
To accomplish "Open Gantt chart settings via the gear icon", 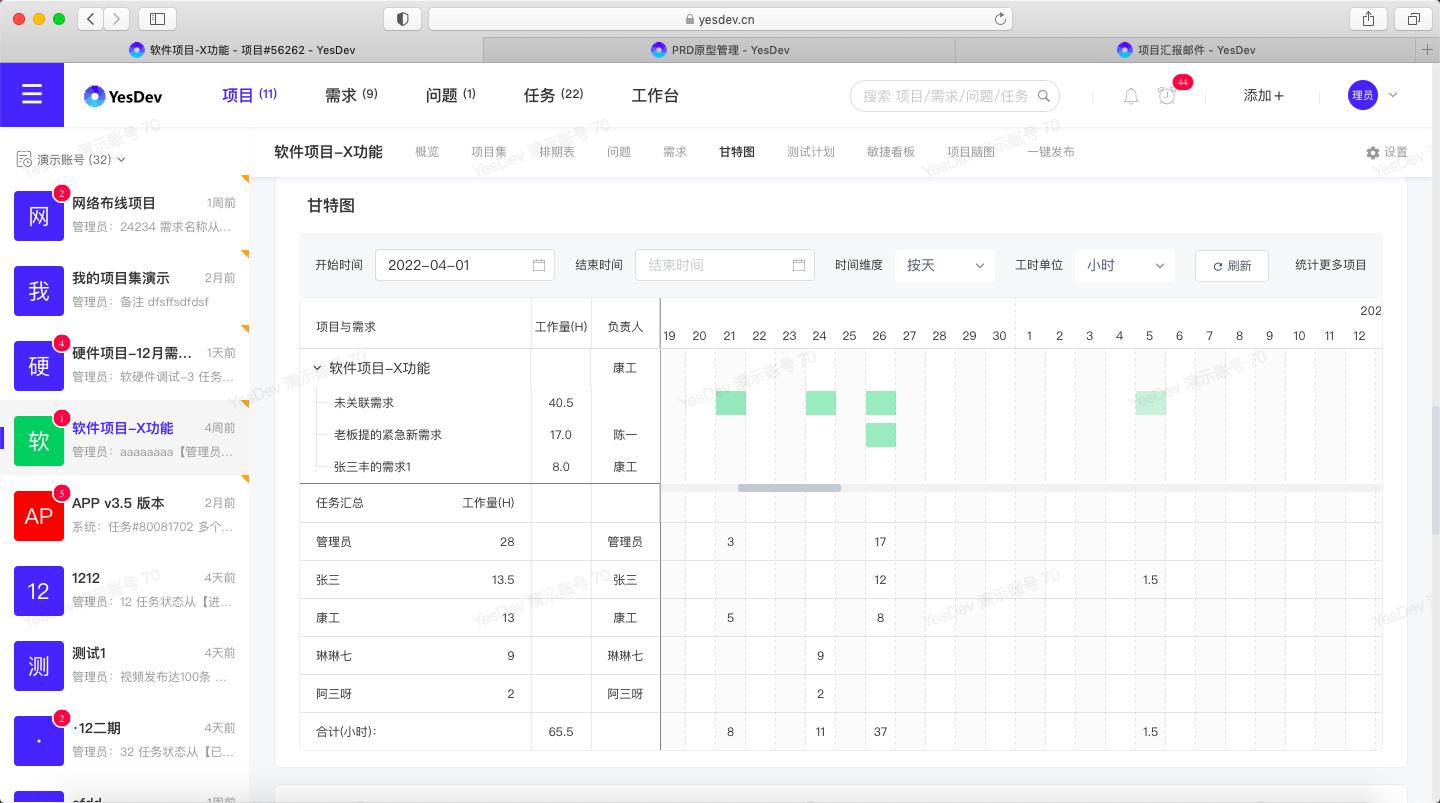I will pyautogui.click(x=1374, y=152).
